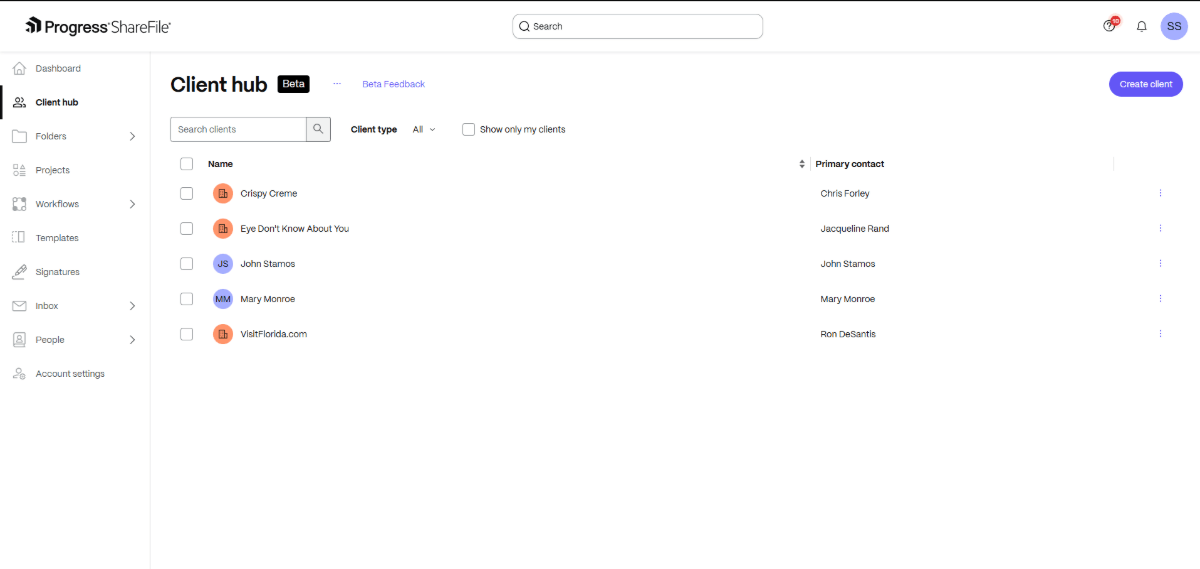Open Signatures from the sidebar
The height and width of the screenshot is (569, 1200).
click(58, 272)
